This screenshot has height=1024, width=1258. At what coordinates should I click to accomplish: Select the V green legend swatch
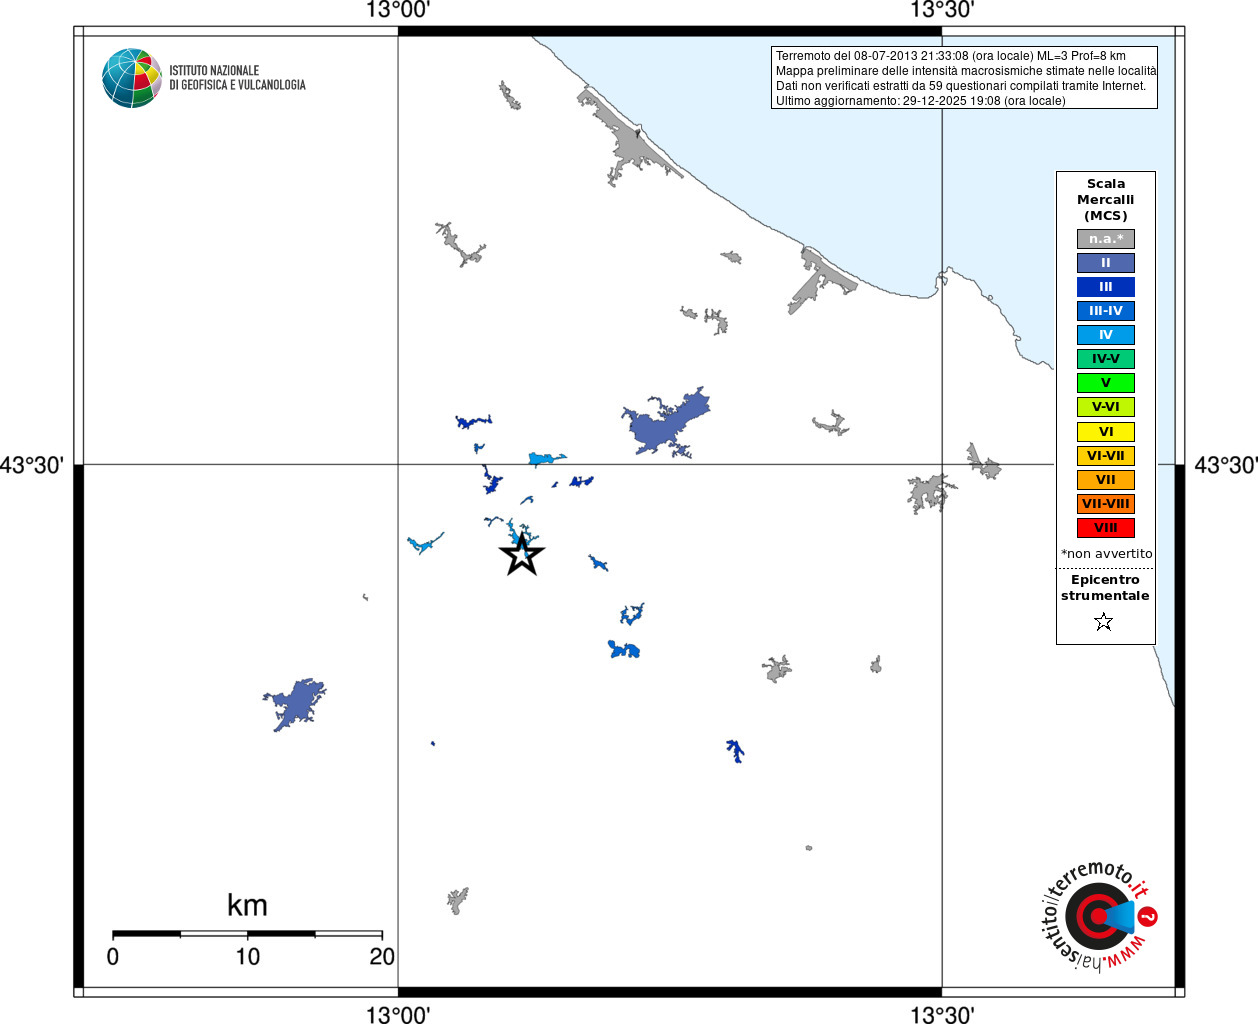[1105, 383]
